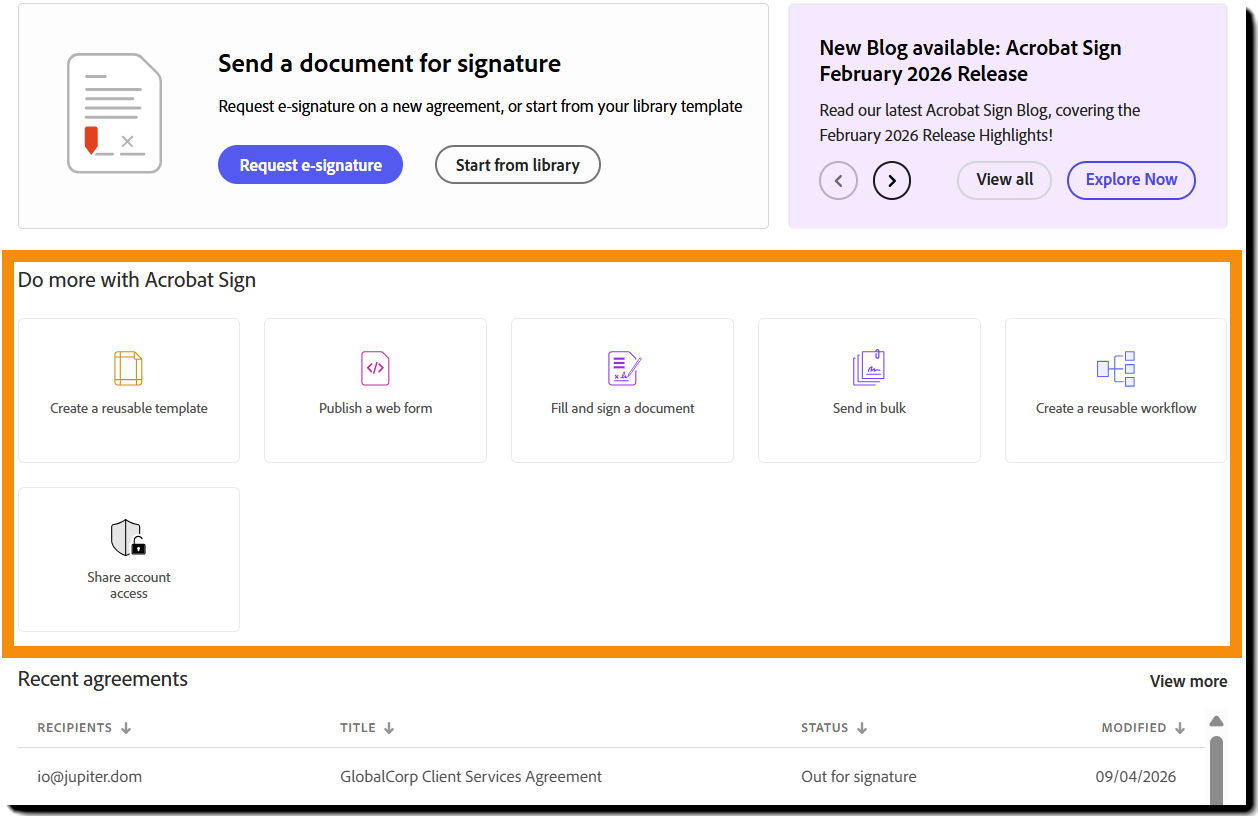Click the Share account access shield icon
This screenshot has width=1258, height=816.
point(128,538)
